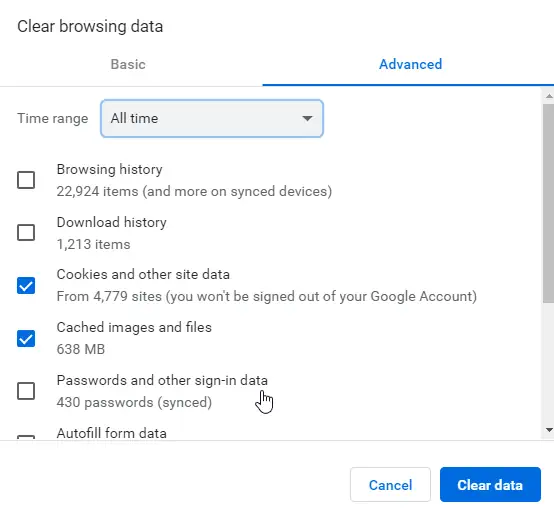554x517 pixels.
Task: Click the Download history label text
Action: [x=112, y=222]
